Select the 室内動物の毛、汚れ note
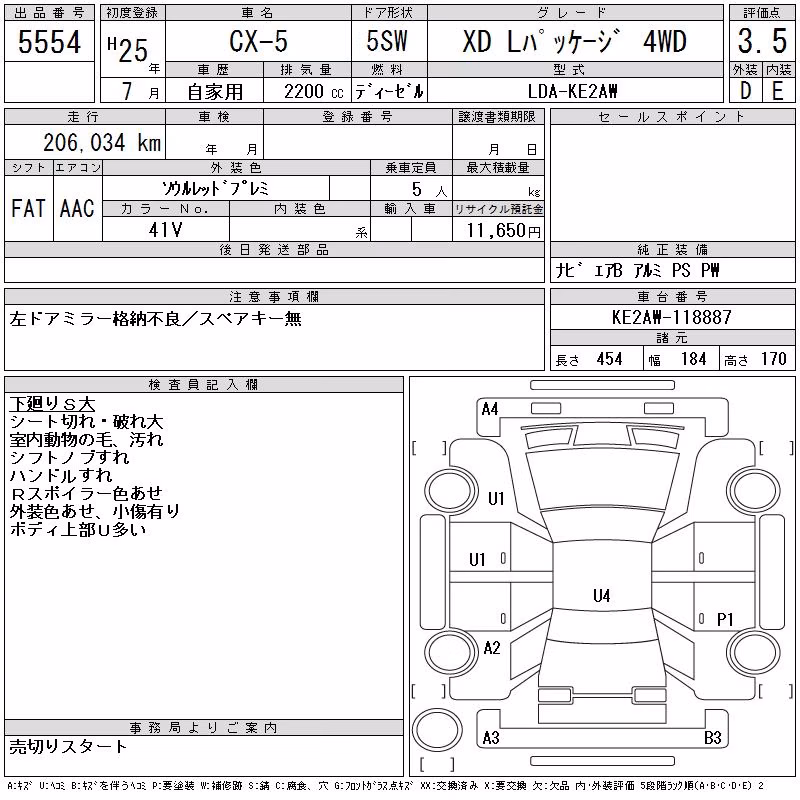The height and width of the screenshot is (800, 800). tap(86, 440)
